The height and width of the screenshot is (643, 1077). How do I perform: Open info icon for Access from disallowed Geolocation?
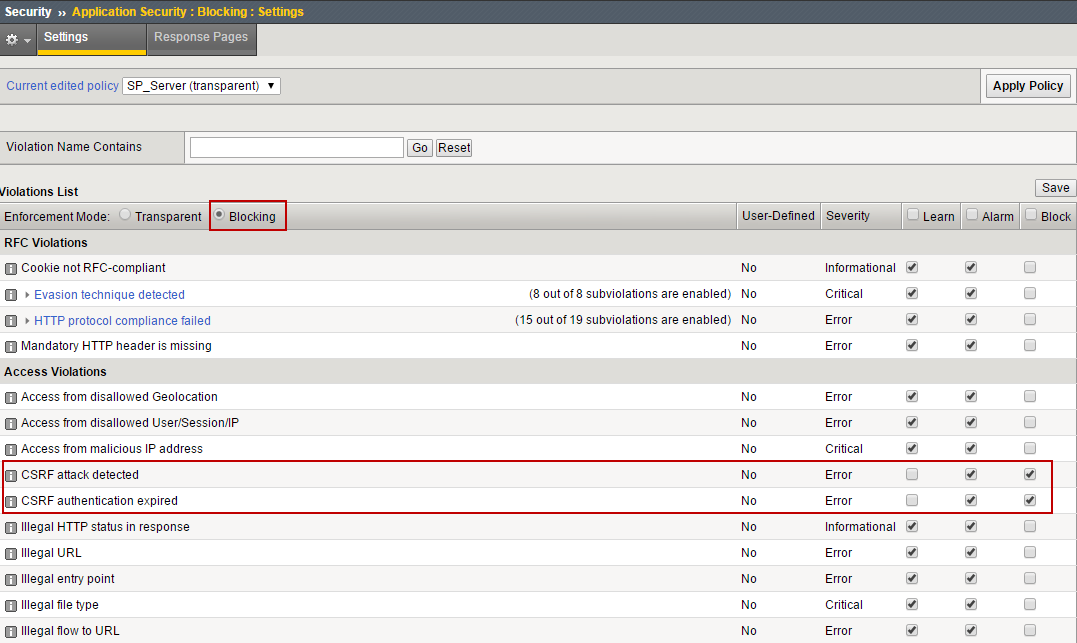[11, 398]
